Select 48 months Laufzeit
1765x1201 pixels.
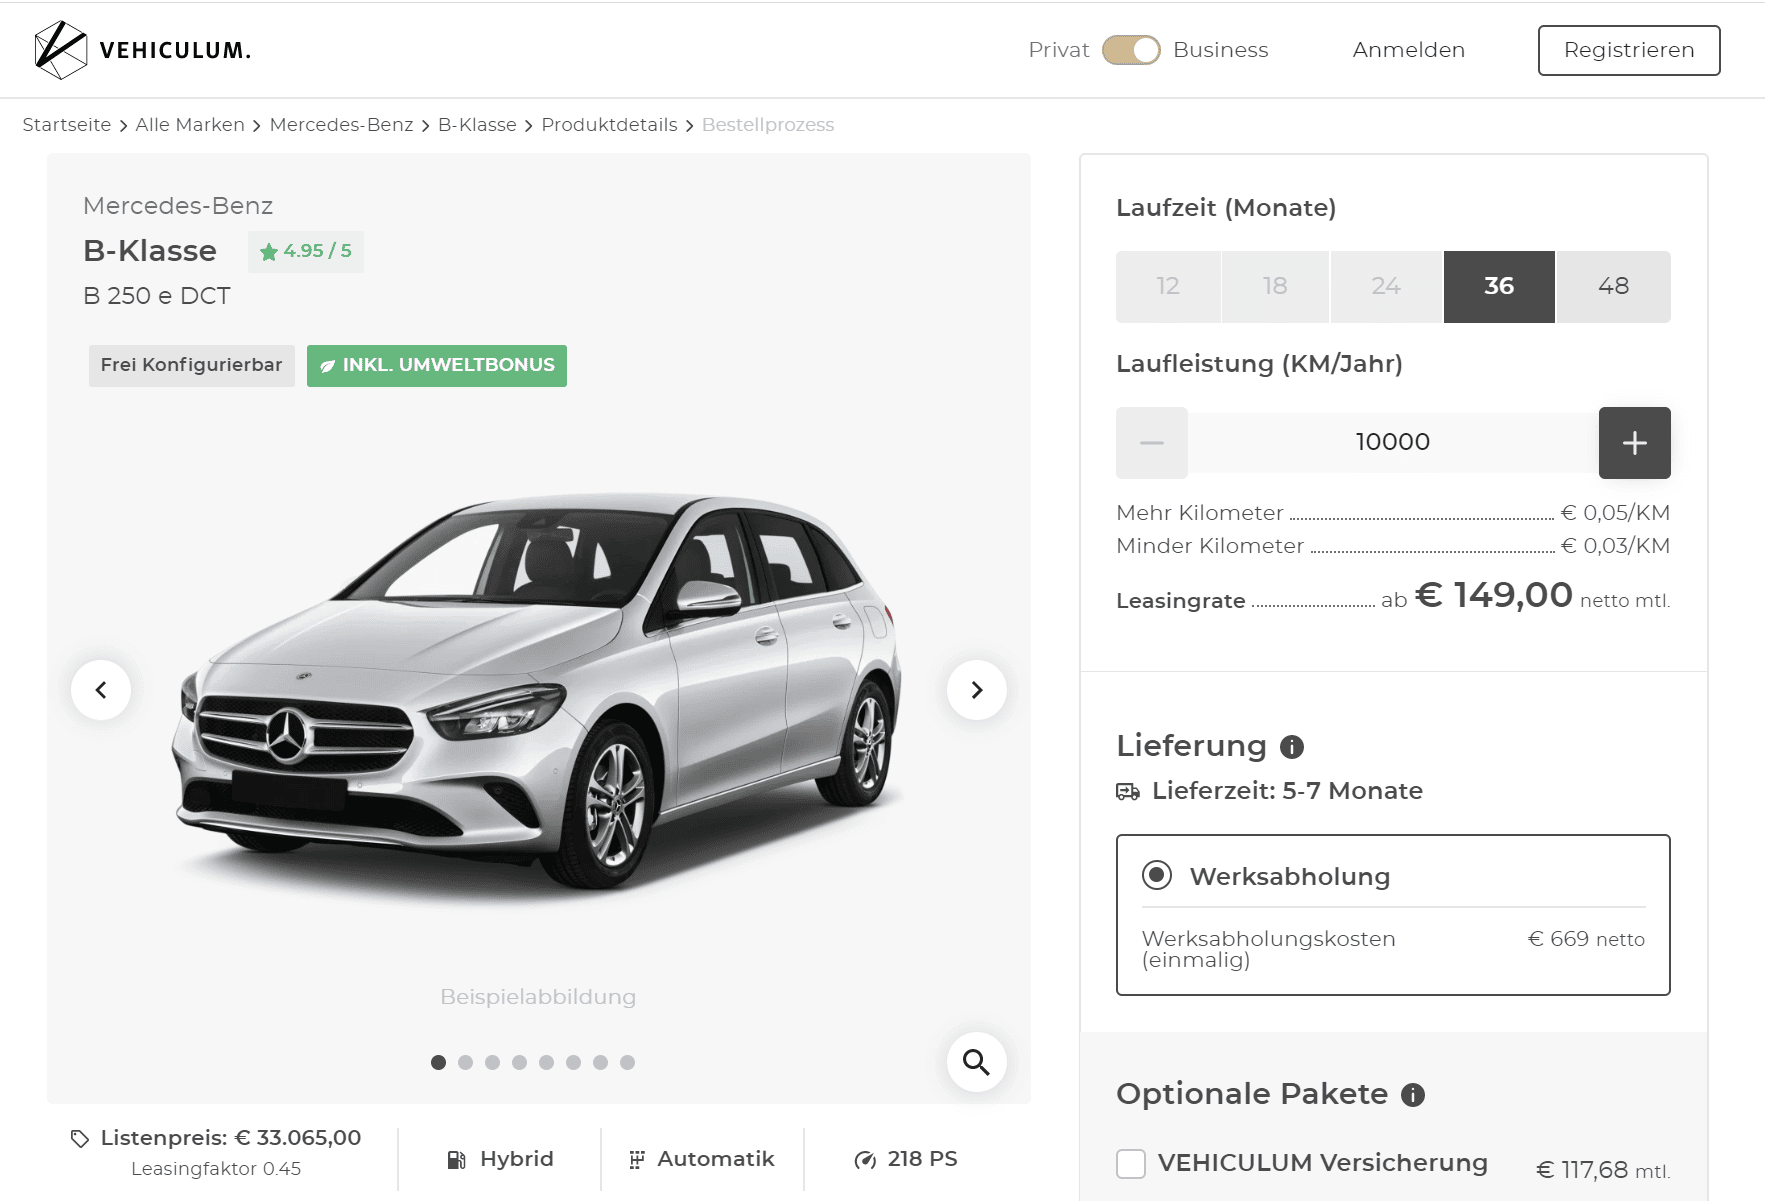1613,287
